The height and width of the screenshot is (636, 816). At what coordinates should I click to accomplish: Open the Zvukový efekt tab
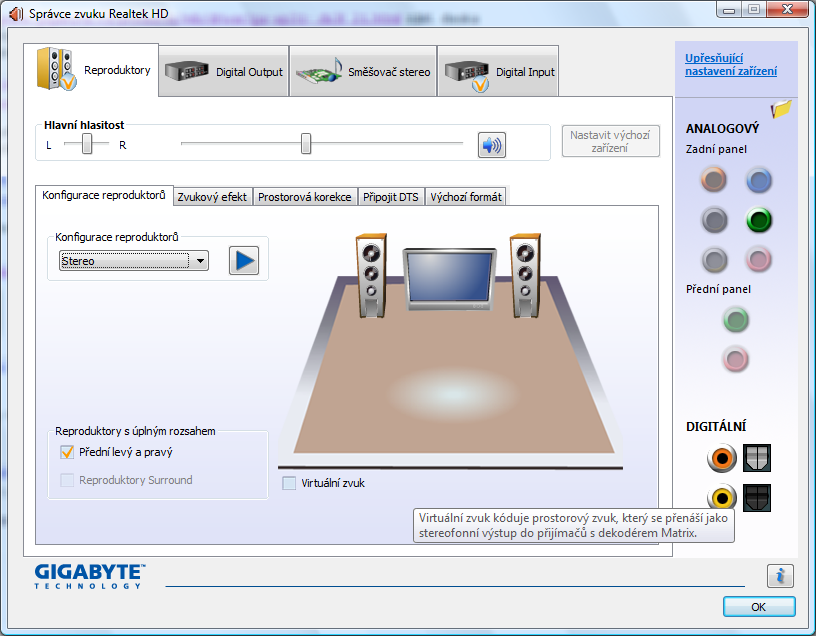pos(212,197)
